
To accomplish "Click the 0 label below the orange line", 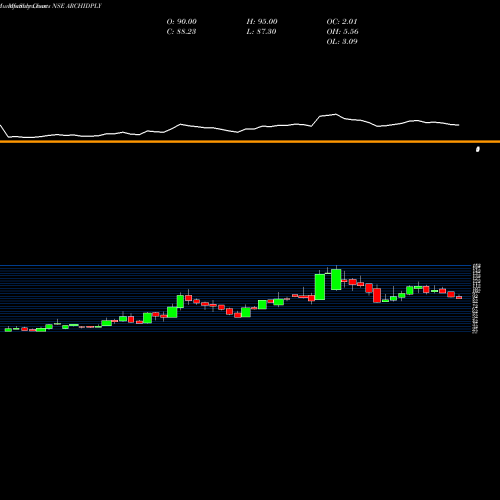I will (478, 149).
